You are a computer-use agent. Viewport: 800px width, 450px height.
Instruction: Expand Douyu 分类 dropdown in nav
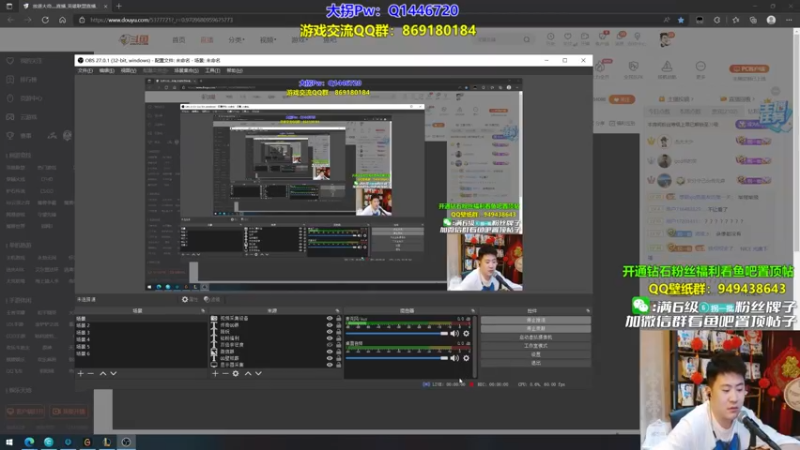pyautogui.click(x=236, y=40)
